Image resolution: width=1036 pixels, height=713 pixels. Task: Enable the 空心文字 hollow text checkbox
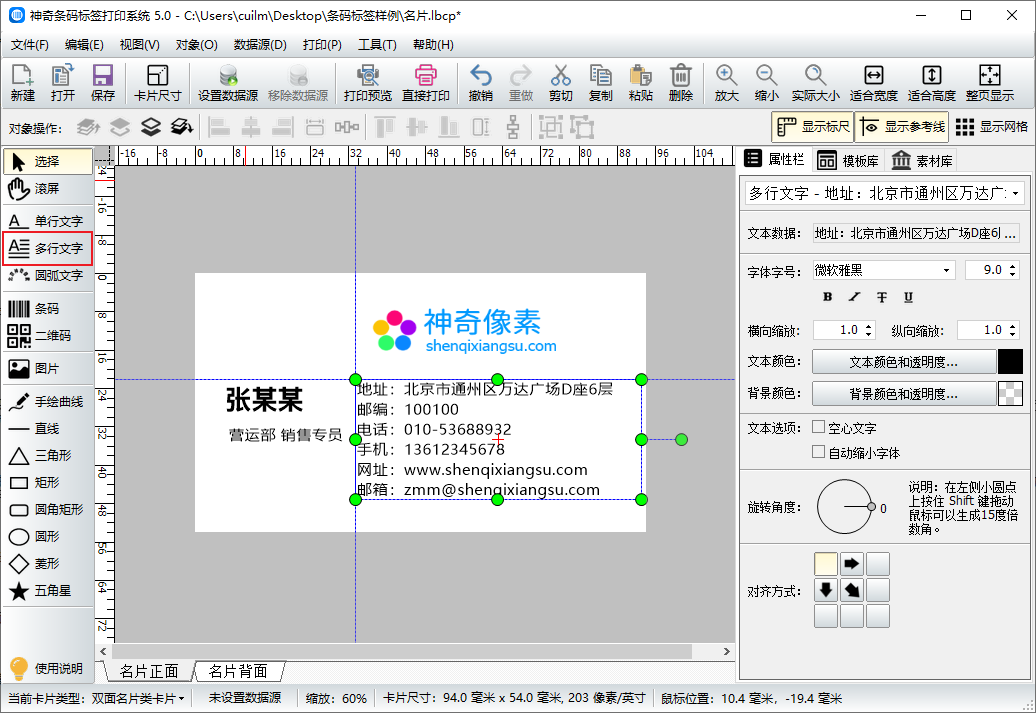click(x=818, y=427)
